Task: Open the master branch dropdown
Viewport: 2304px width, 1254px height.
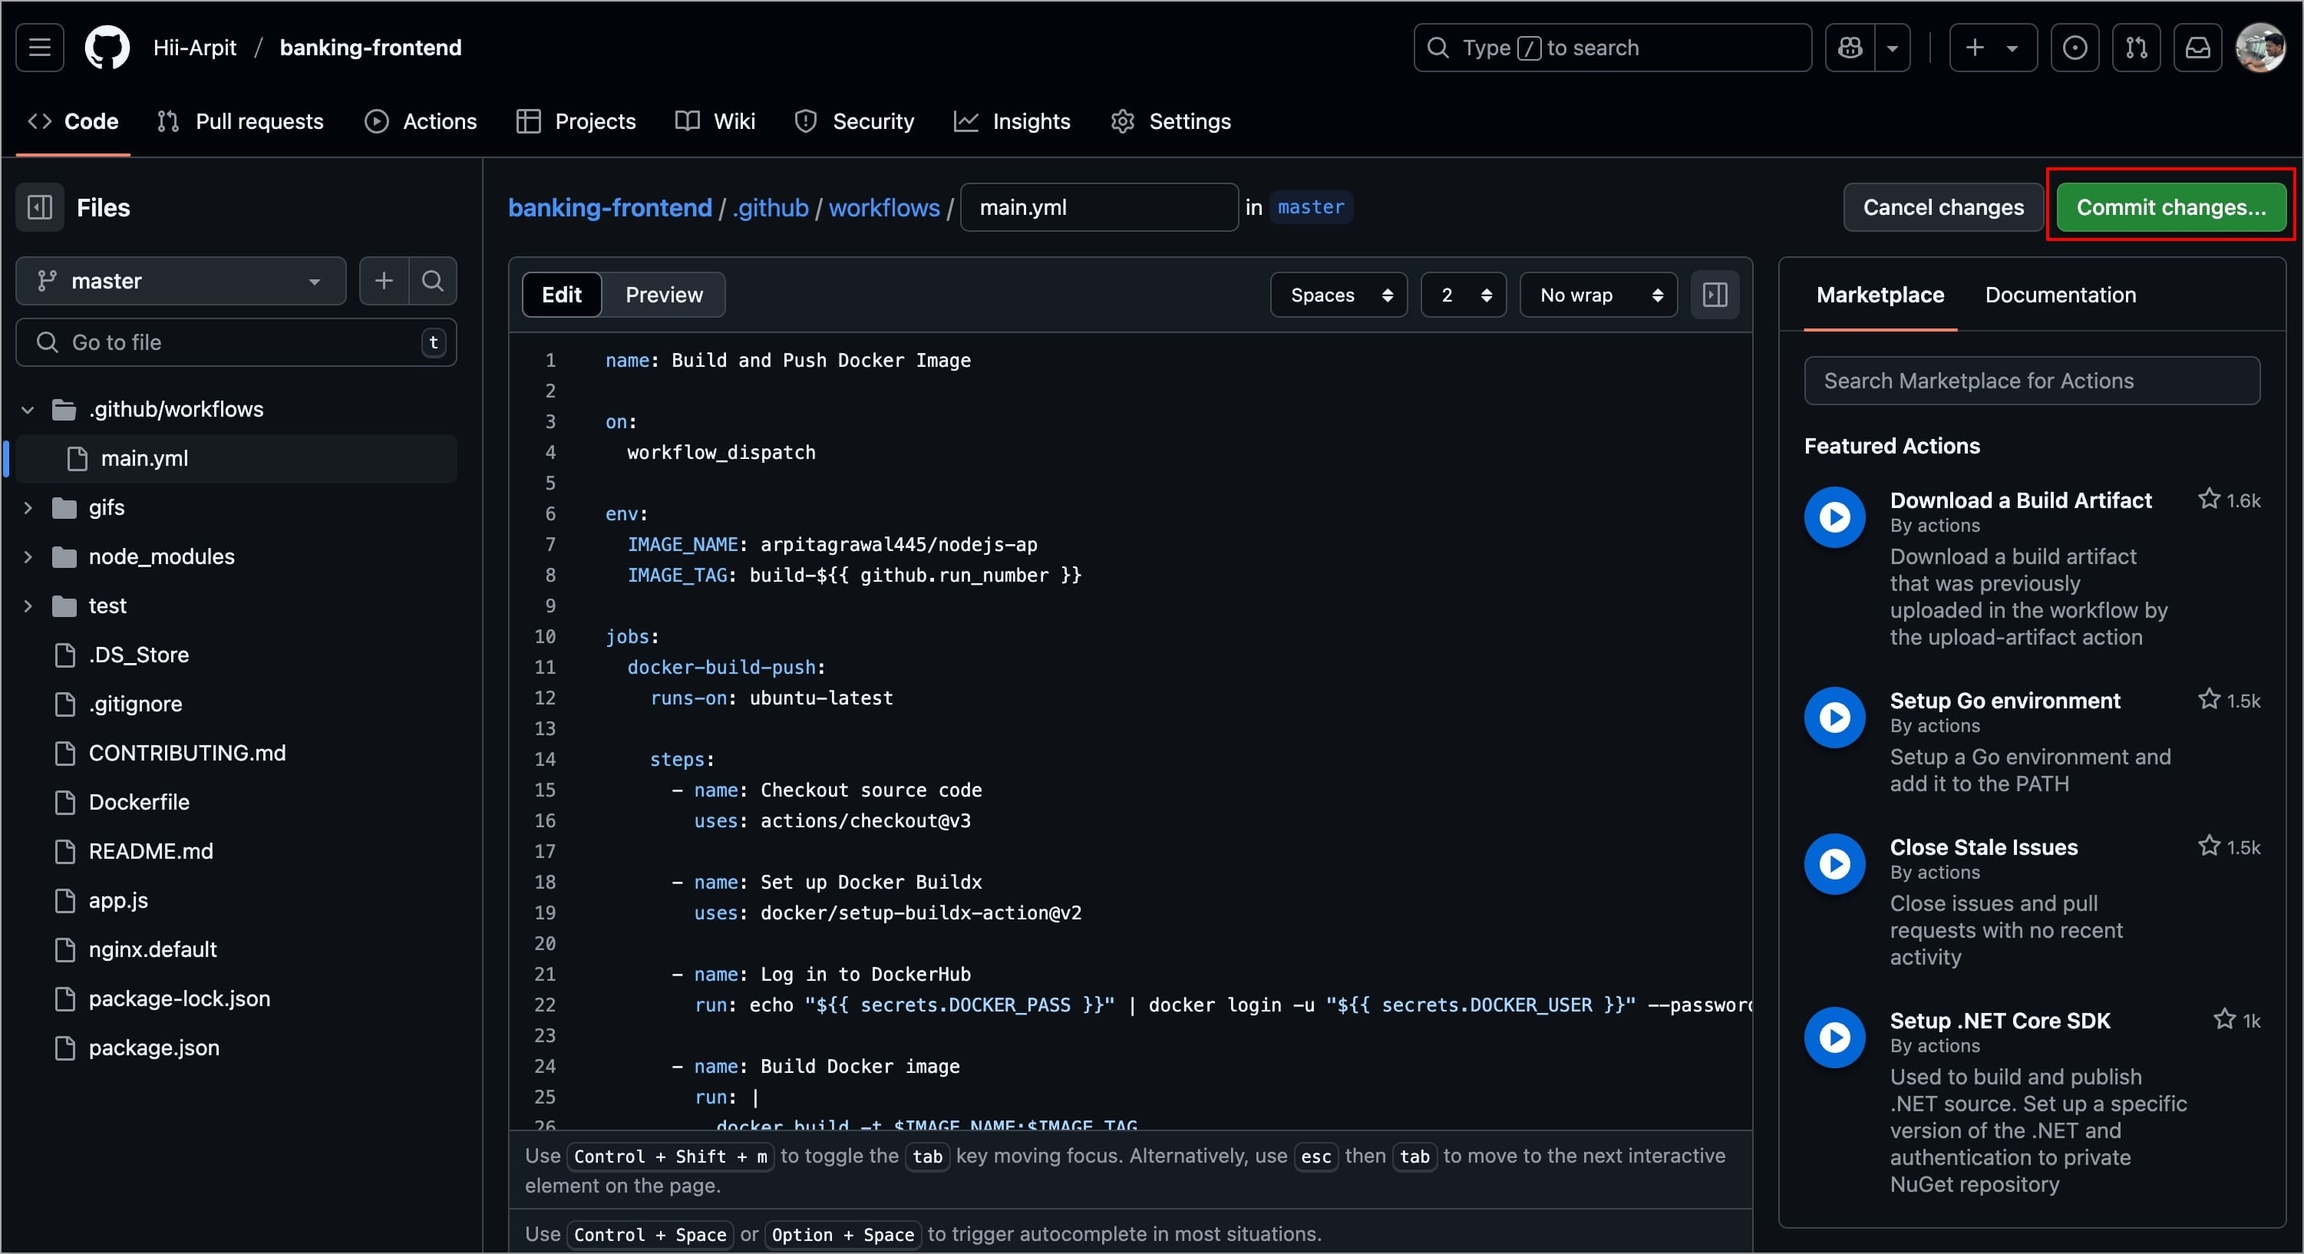Action: (180, 281)
